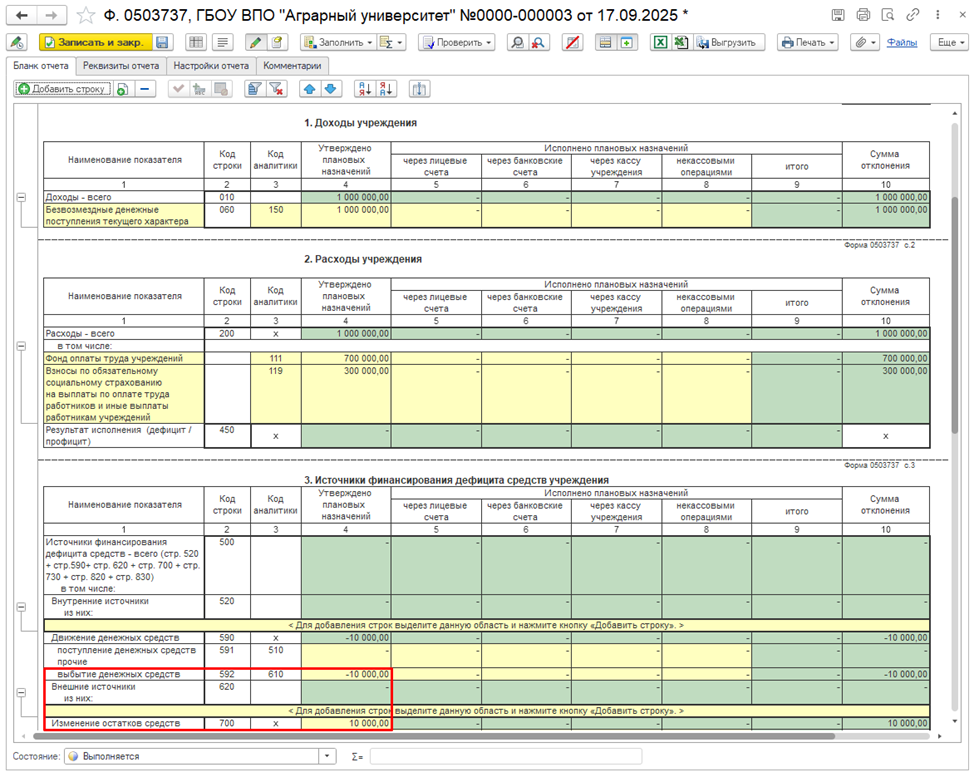Click the copy row icon with green plus

point(123,89)
